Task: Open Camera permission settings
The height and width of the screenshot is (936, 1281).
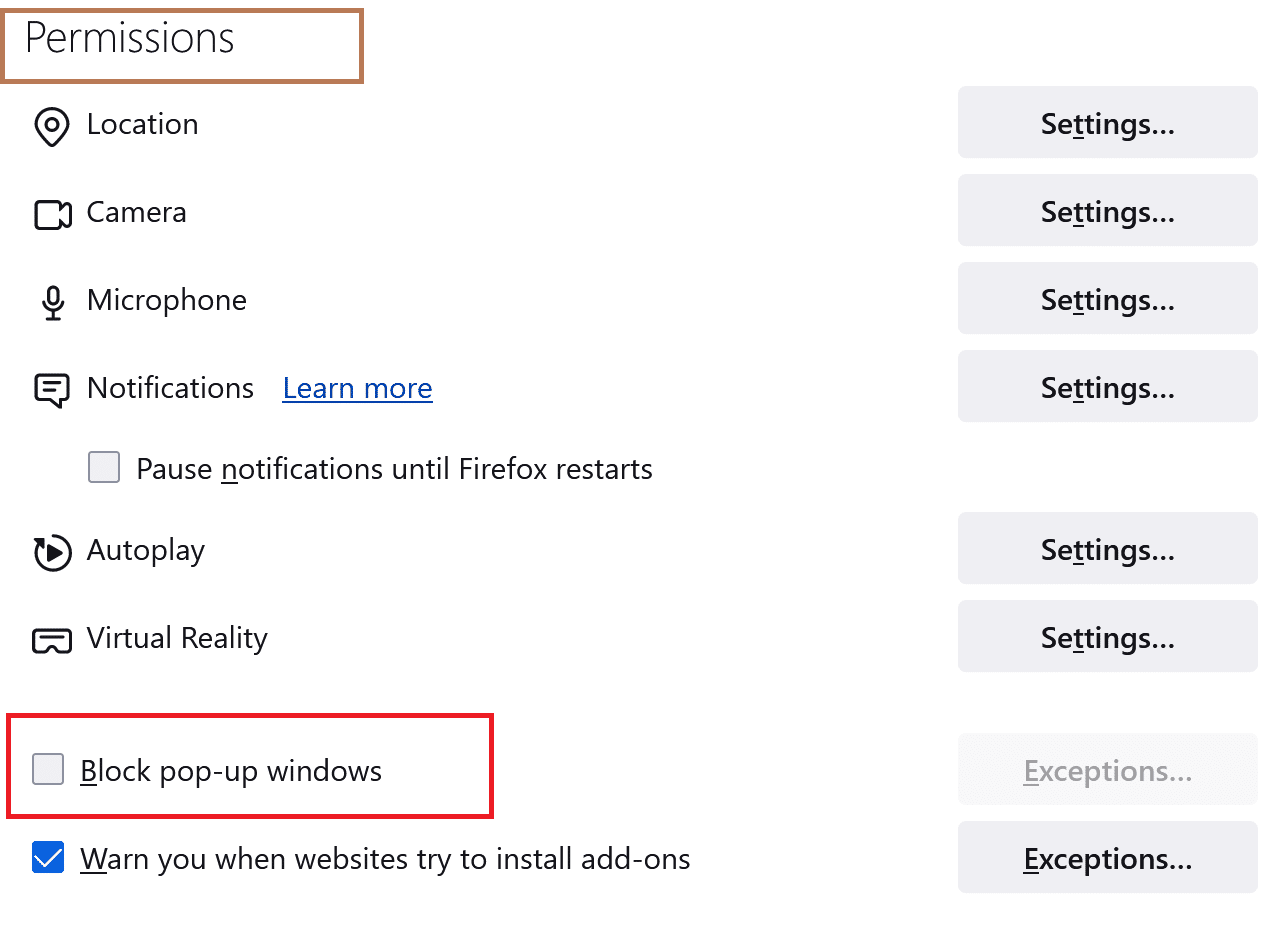Action: pyautogui.click(x=1106, y=211)
